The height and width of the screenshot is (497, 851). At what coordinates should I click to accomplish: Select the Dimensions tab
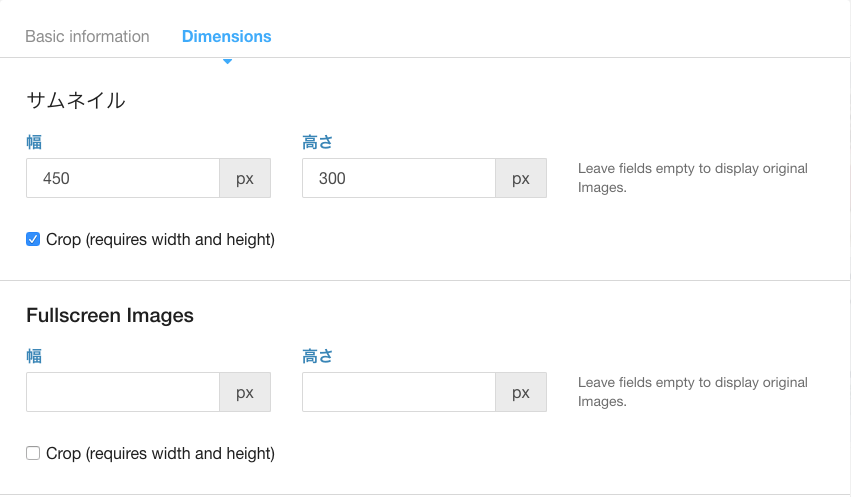tap(226, 36)
